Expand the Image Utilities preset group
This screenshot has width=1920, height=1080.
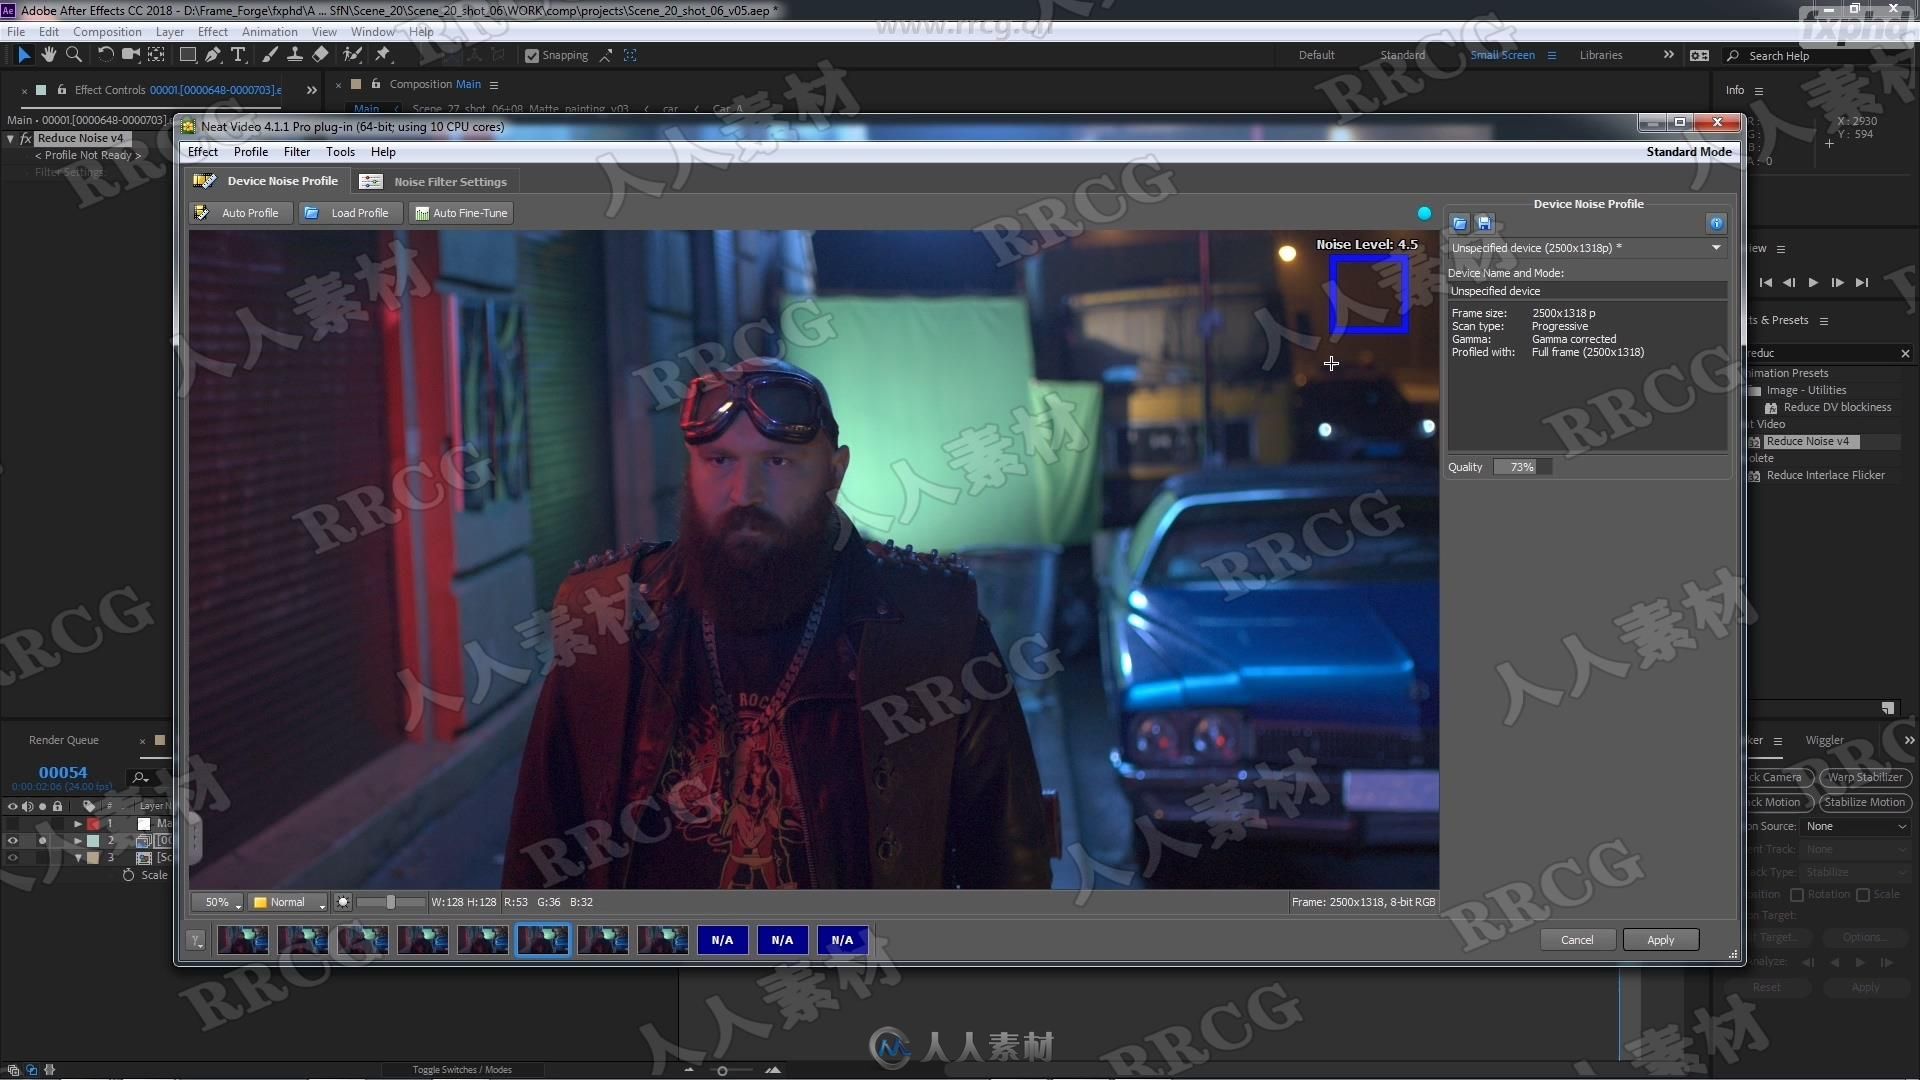coord(1759,390)
